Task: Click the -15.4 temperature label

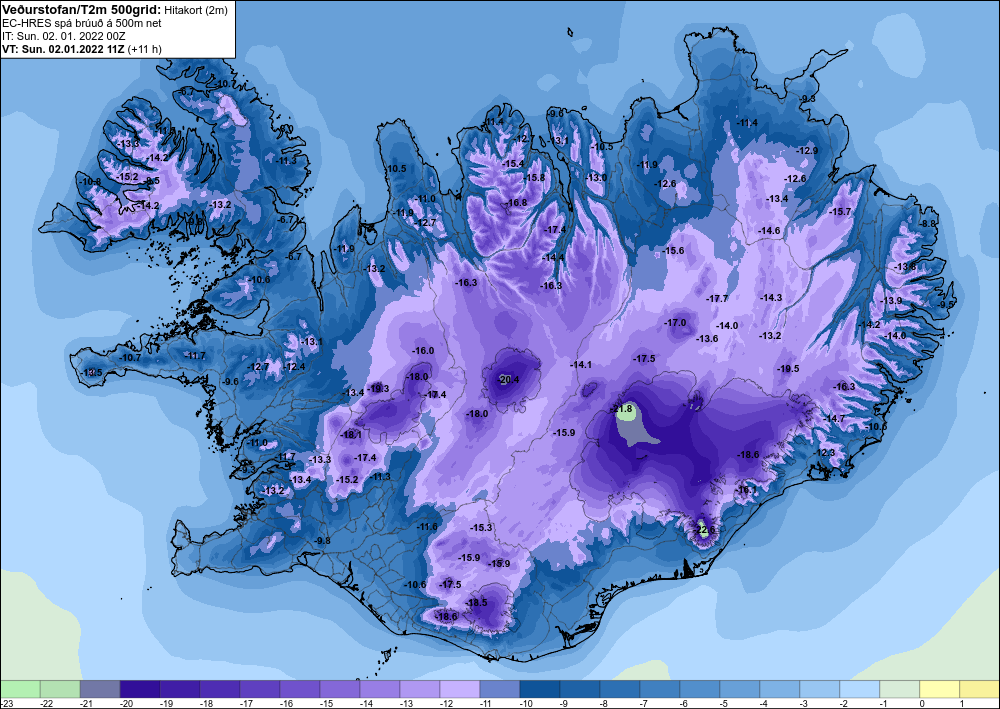Action: pyautogui.click(x=513, y=164)
